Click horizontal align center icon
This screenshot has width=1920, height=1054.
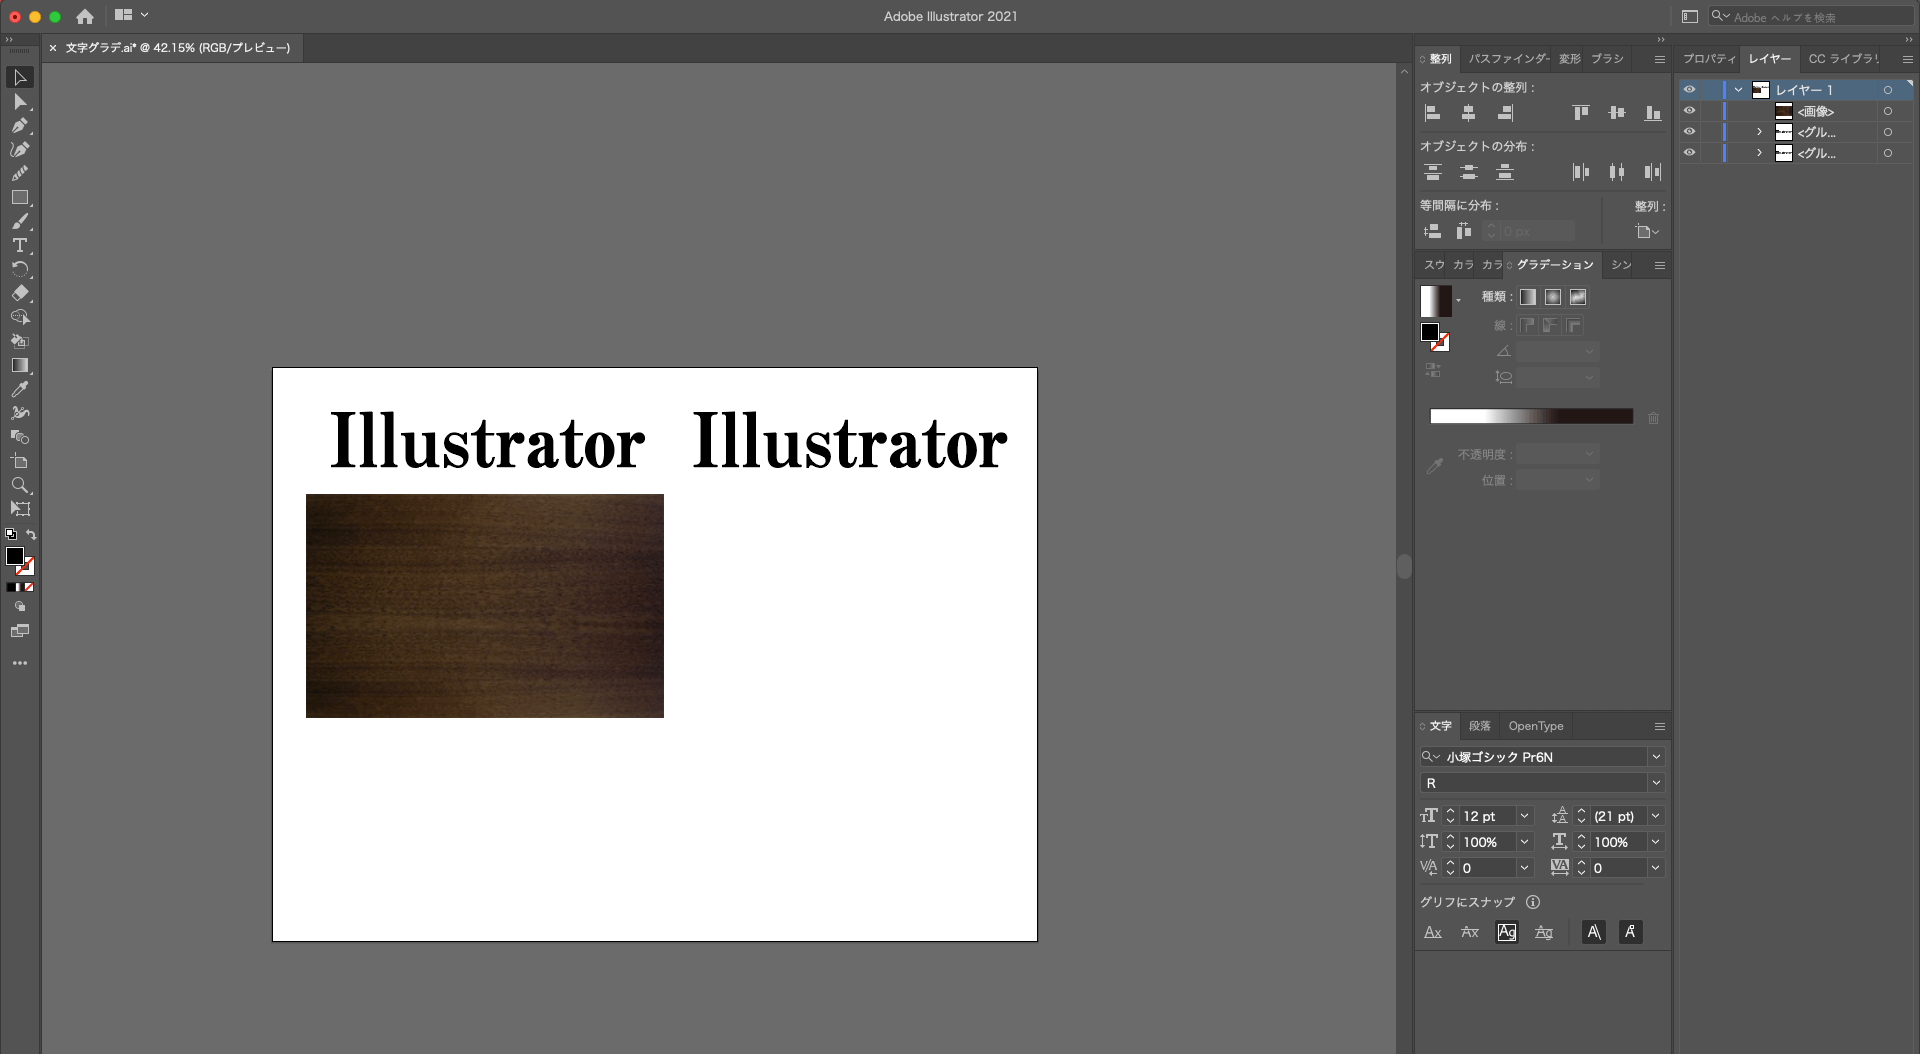coord(1468,113)
